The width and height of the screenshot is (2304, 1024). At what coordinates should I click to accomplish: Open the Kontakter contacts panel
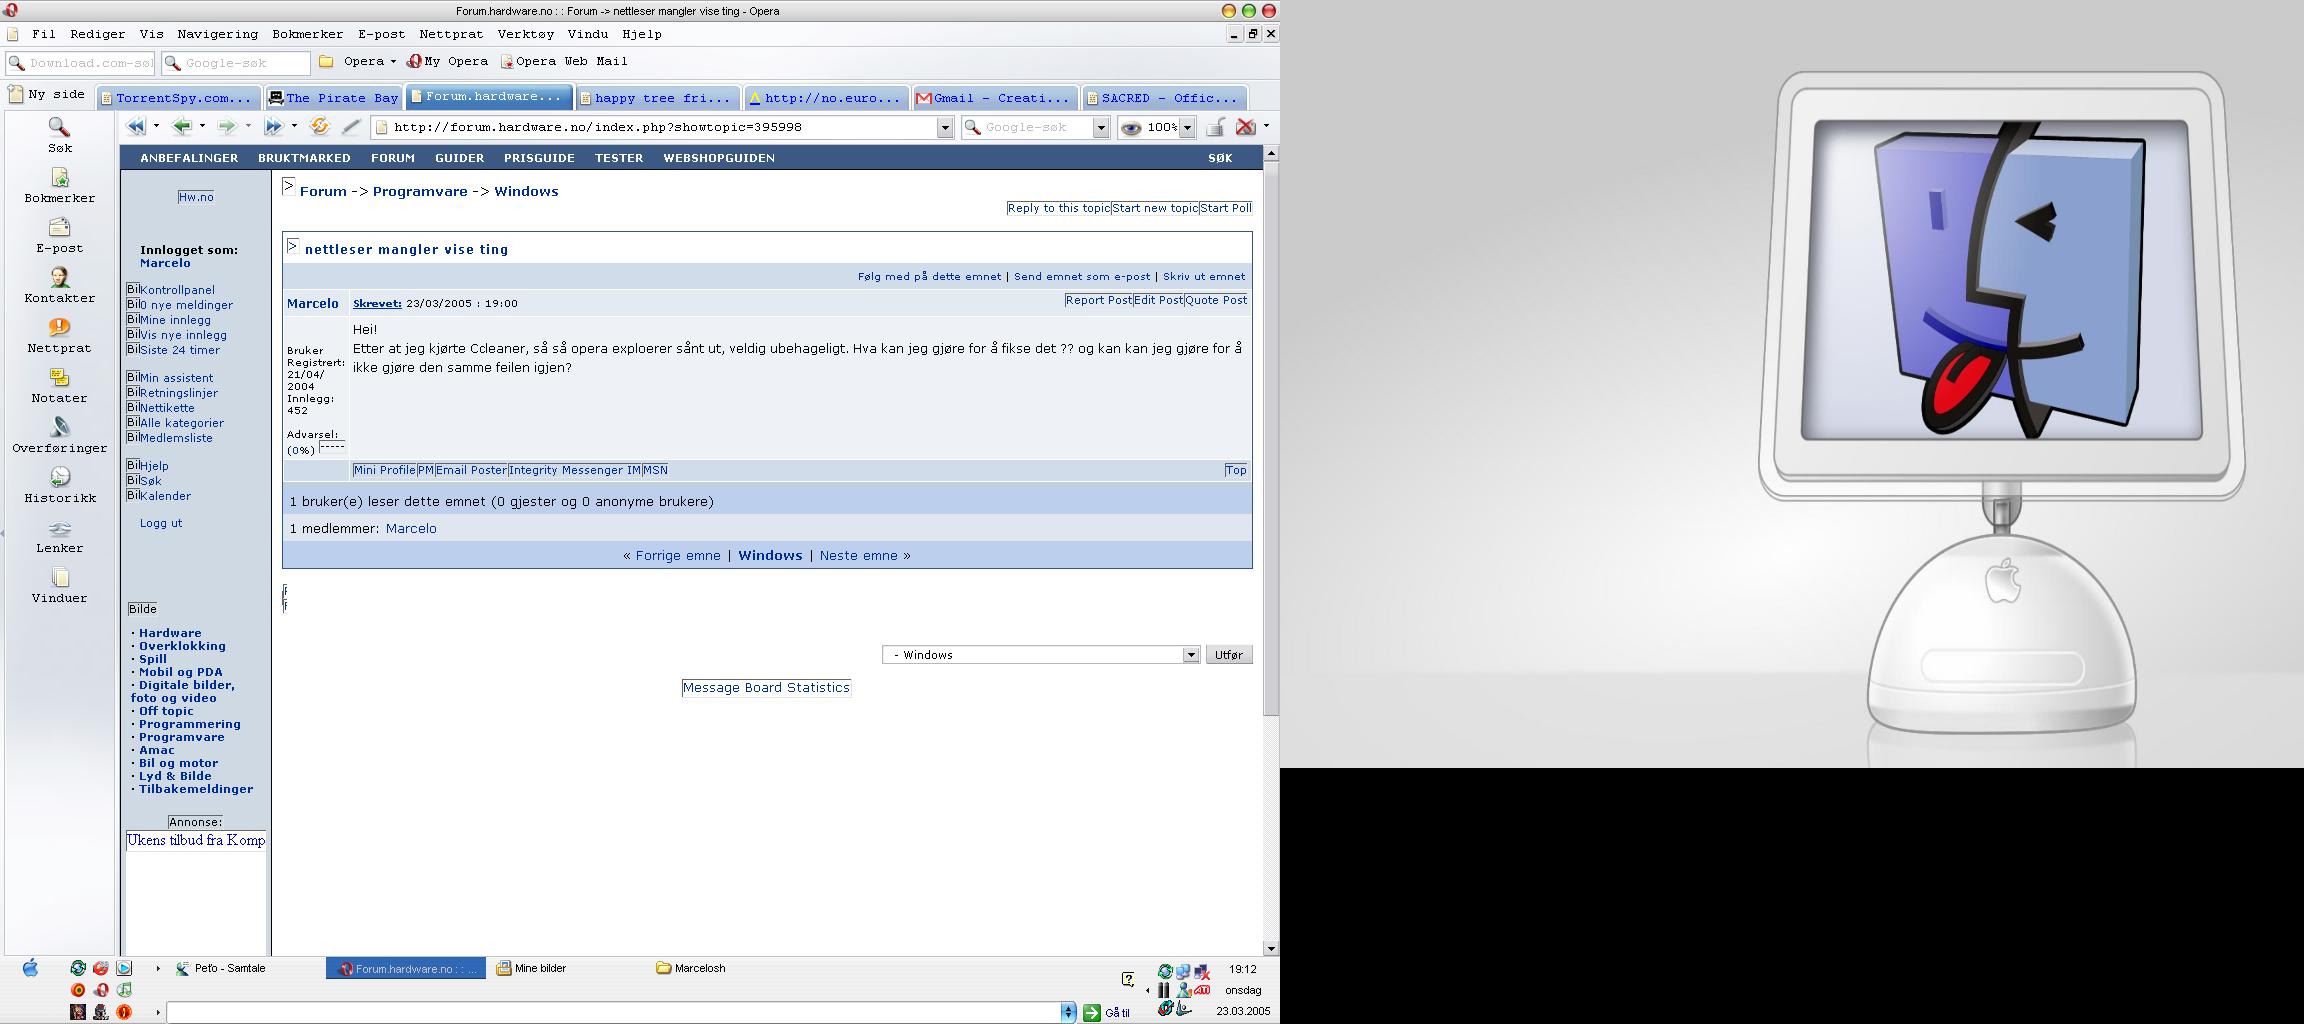[x=60, y=286]
